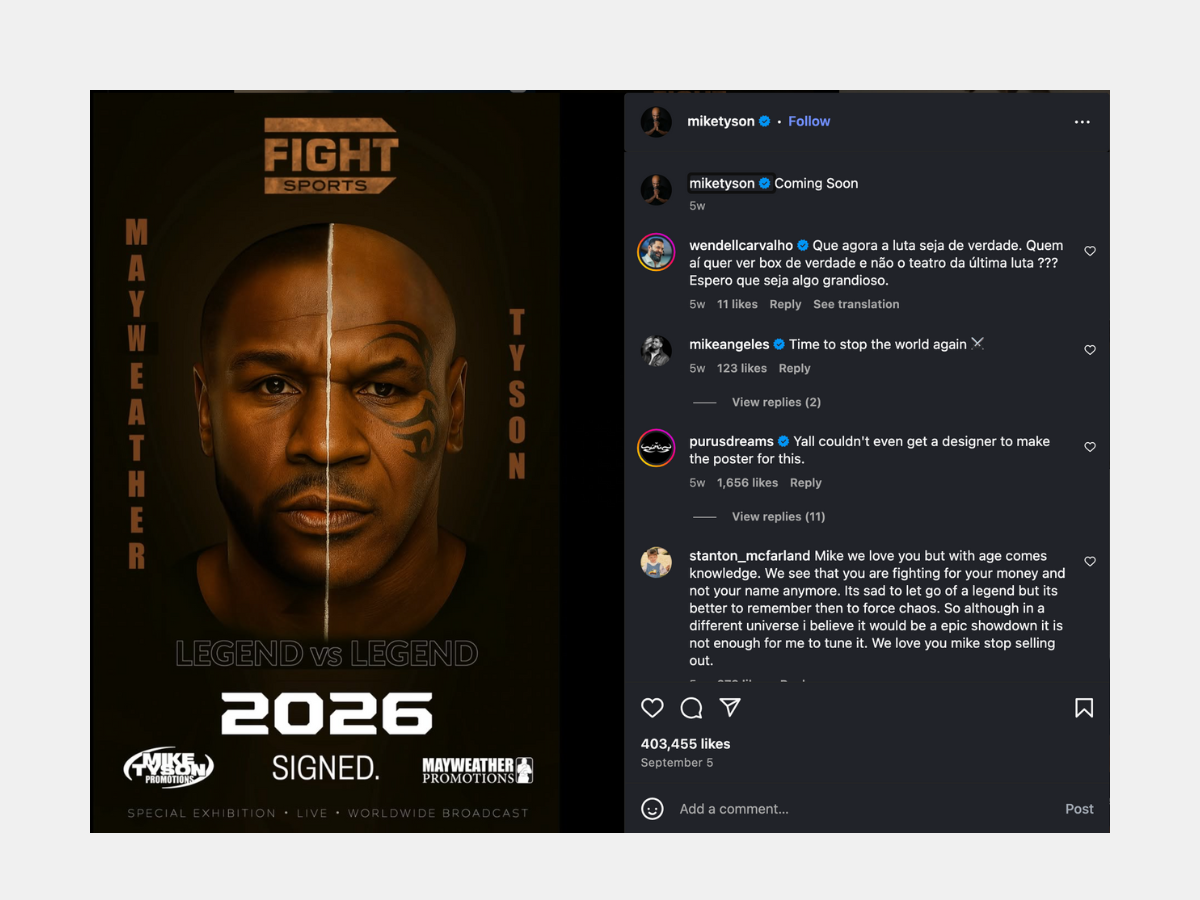Reply to mikeangeles' comment
The width and height of the screenshot is (1200, 900).
pos(794,368)
